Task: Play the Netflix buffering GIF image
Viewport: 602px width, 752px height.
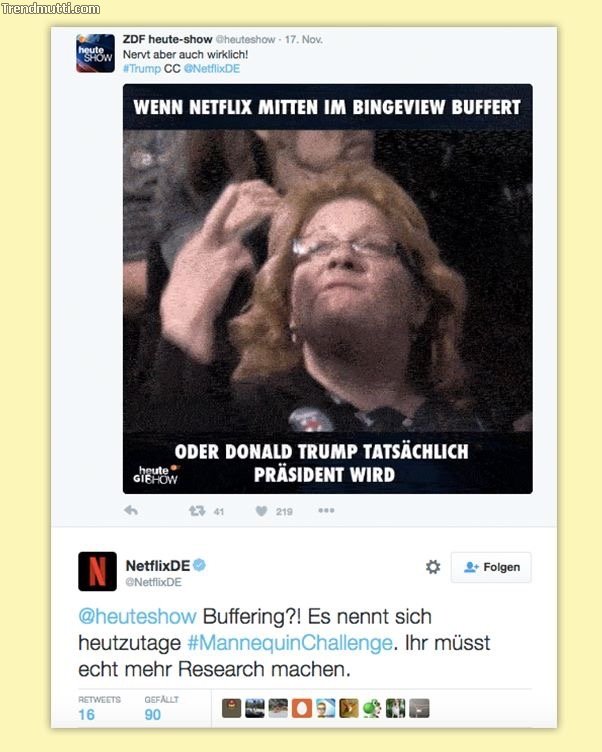Action: [328, 289]
